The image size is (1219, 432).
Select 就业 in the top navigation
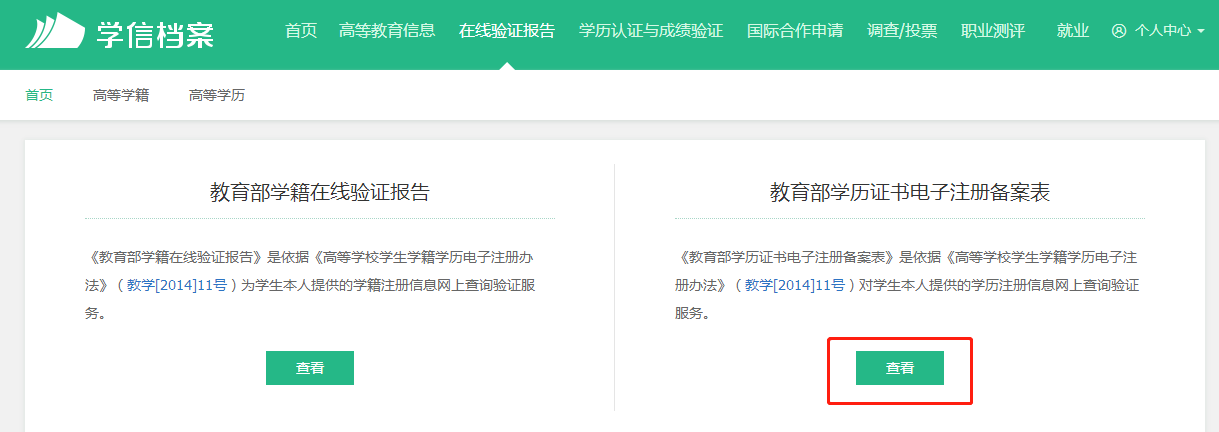[1072, 31]
